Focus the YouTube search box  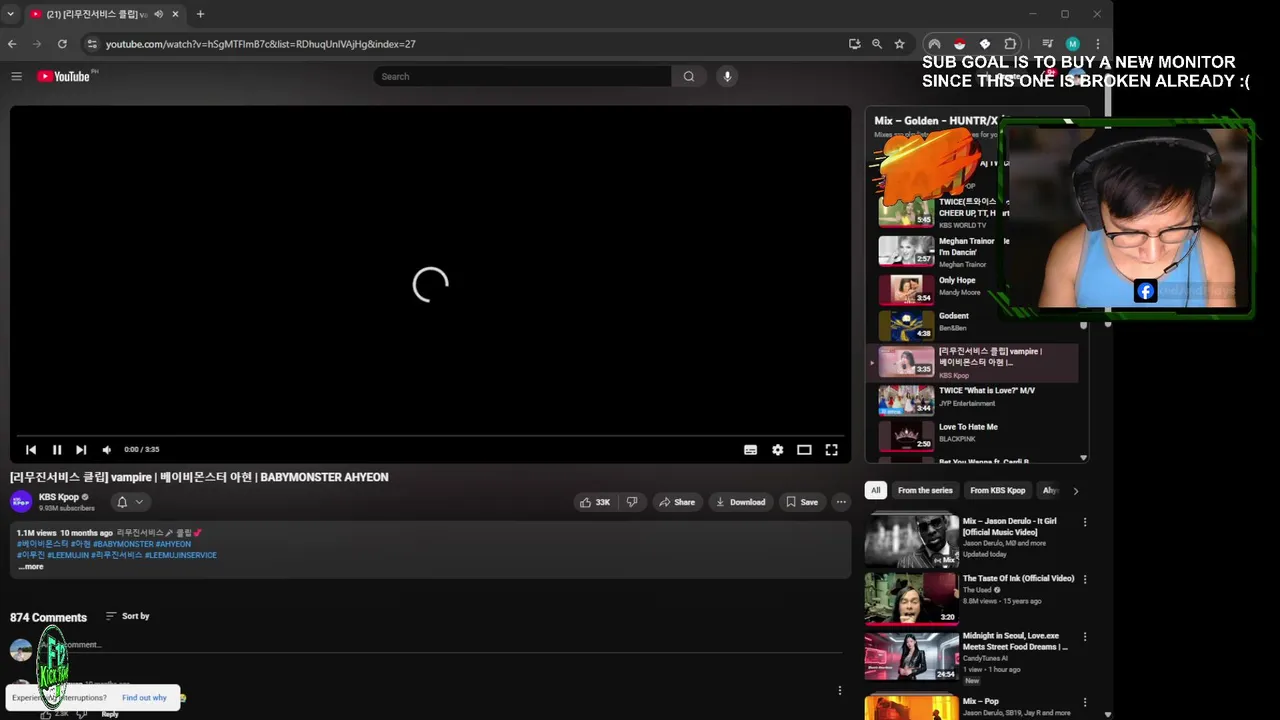[522, 76]
